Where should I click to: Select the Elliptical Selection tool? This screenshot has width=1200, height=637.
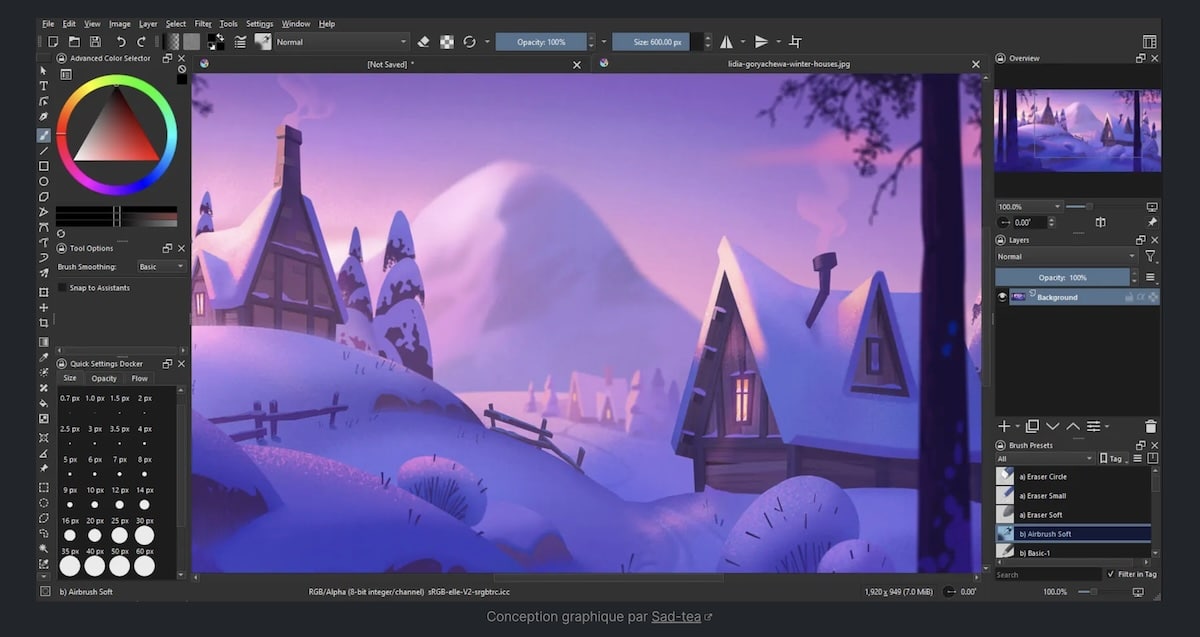coord(44,503)
